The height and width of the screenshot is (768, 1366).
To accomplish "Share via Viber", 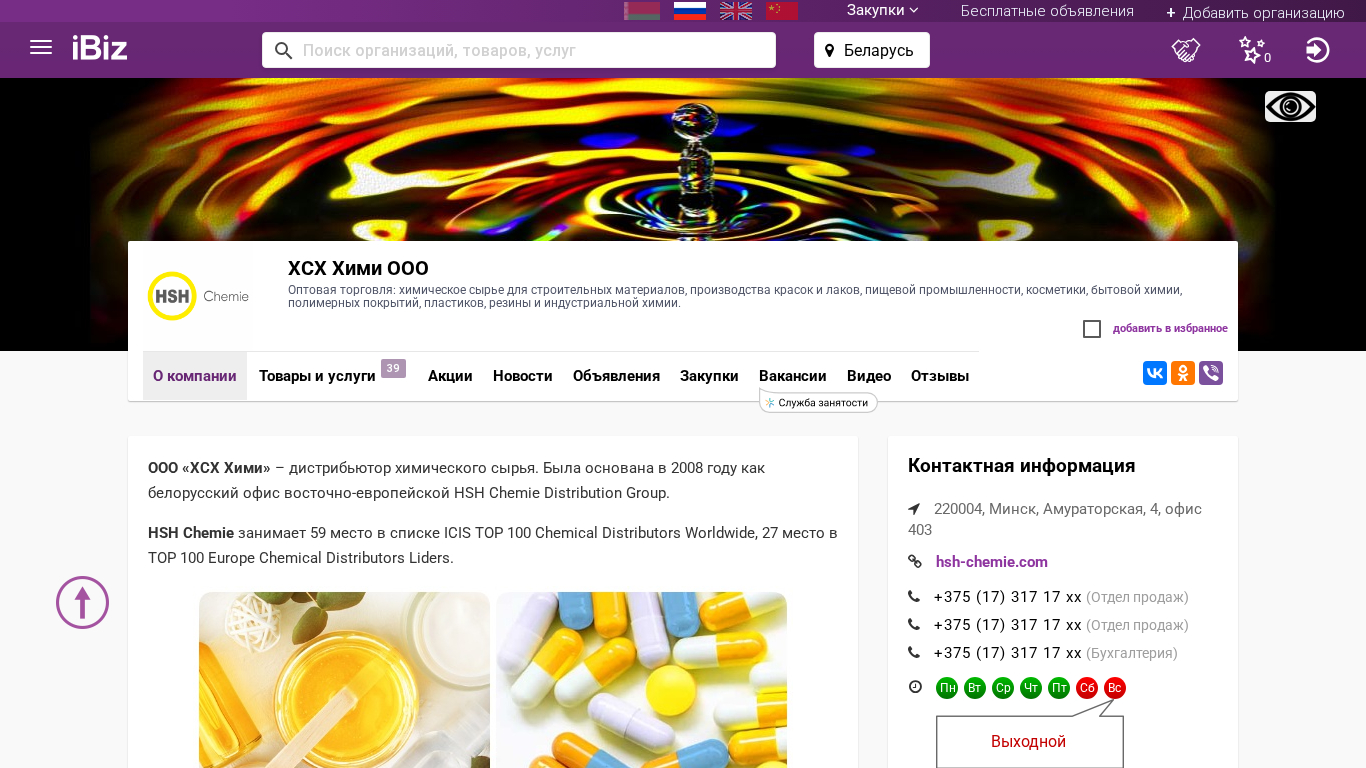I will [x=1211, y=373].
